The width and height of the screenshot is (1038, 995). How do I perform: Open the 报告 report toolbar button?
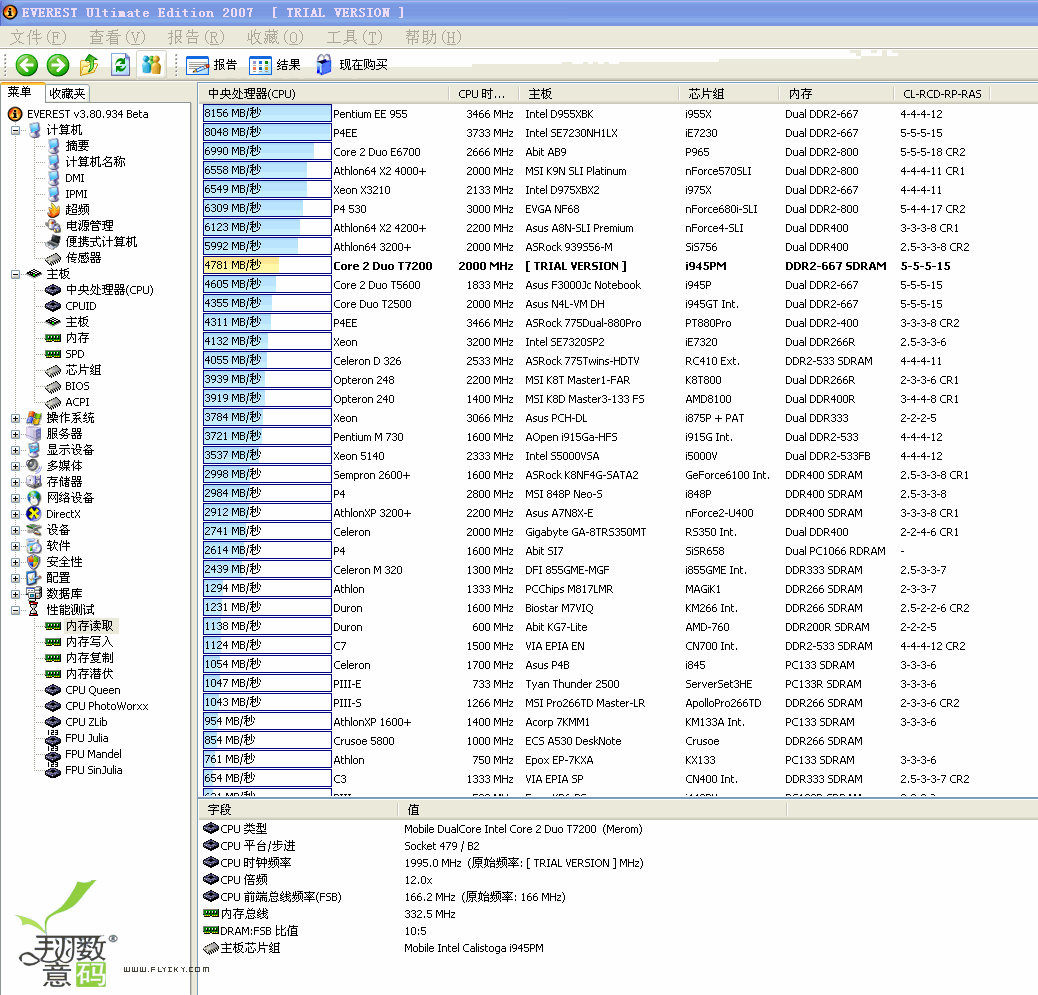212,65
